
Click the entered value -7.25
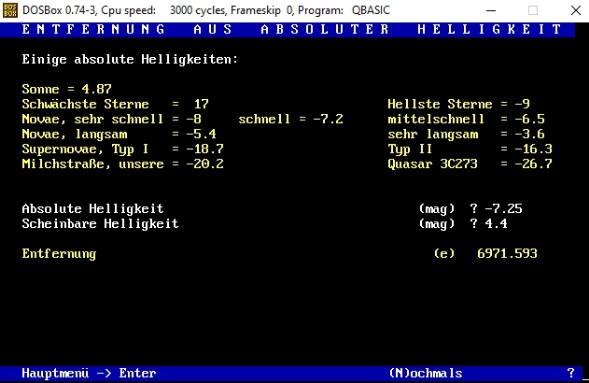pyautogui.click(x=503, y=209)
